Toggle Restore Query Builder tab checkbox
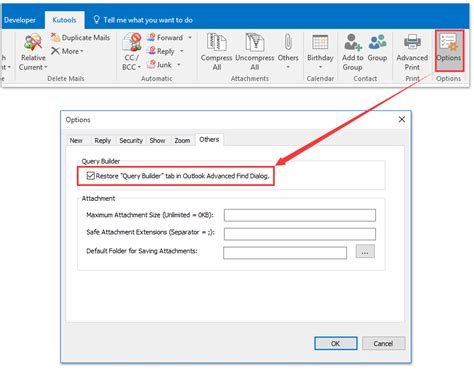Screen dimensions: 474x369 91,176
